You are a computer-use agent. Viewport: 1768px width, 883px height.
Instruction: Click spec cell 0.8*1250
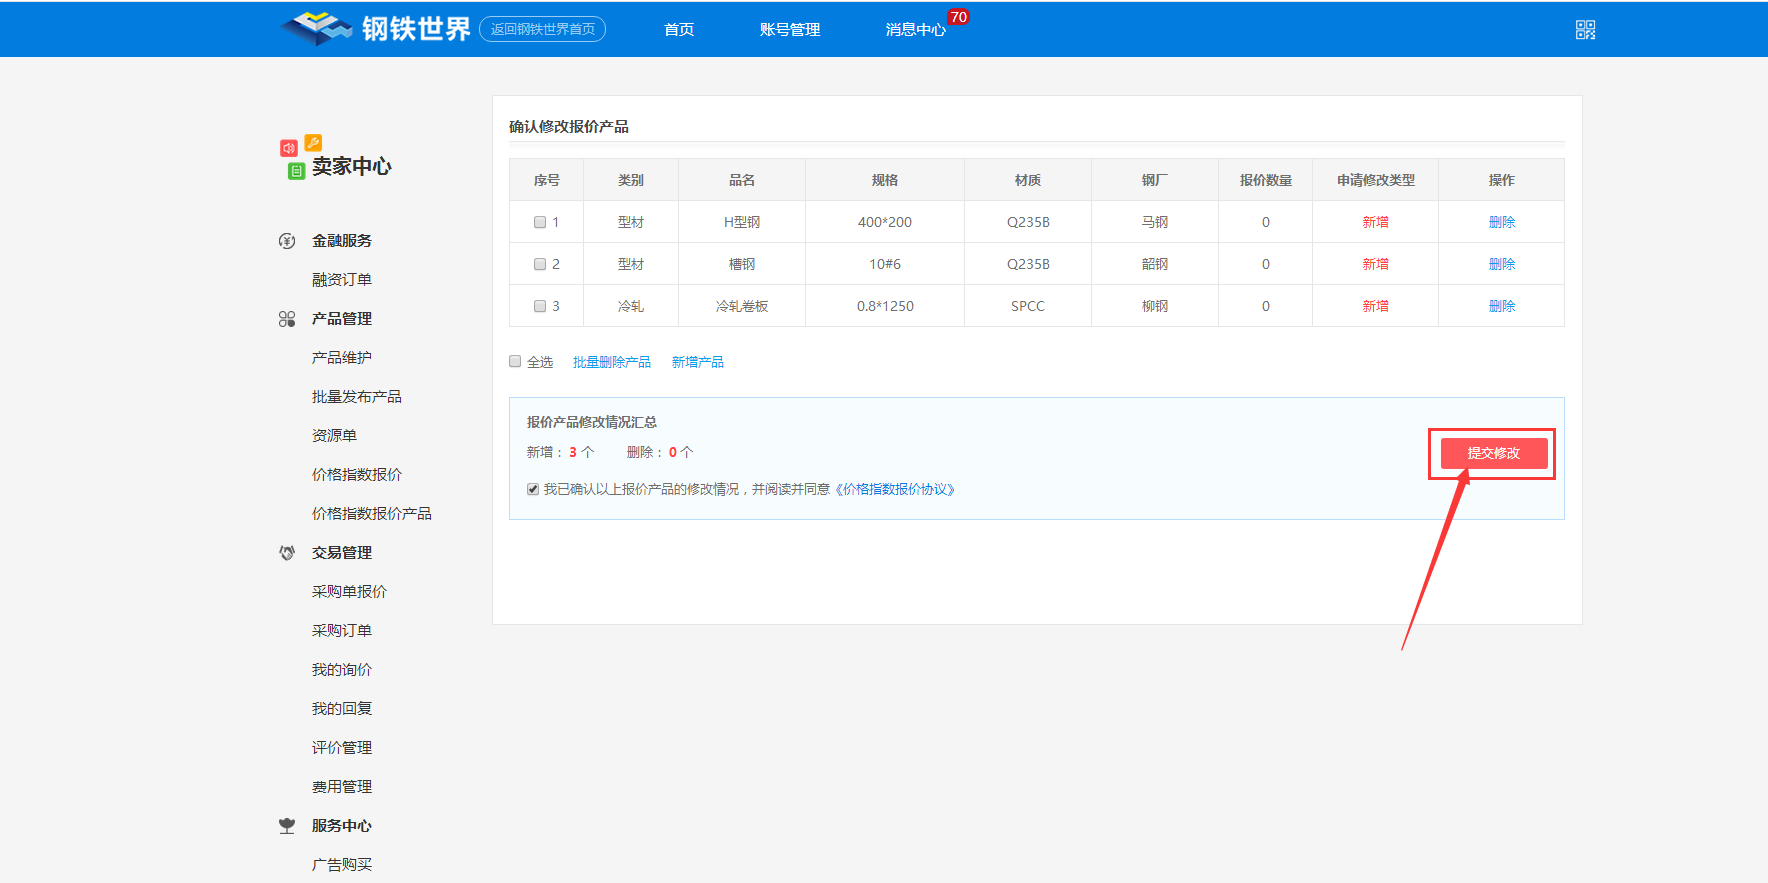(885, 306)
